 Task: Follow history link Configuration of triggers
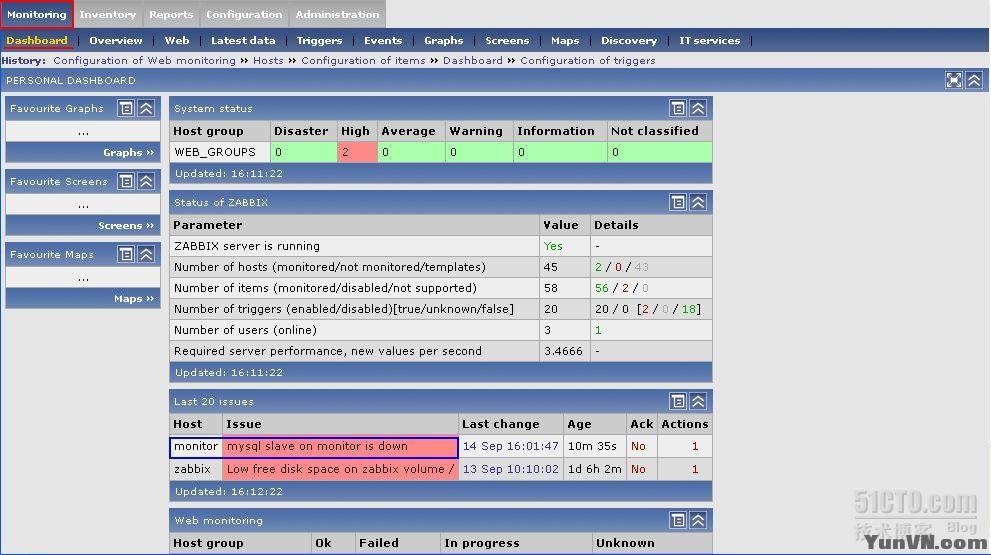click(x=588, y=61)
